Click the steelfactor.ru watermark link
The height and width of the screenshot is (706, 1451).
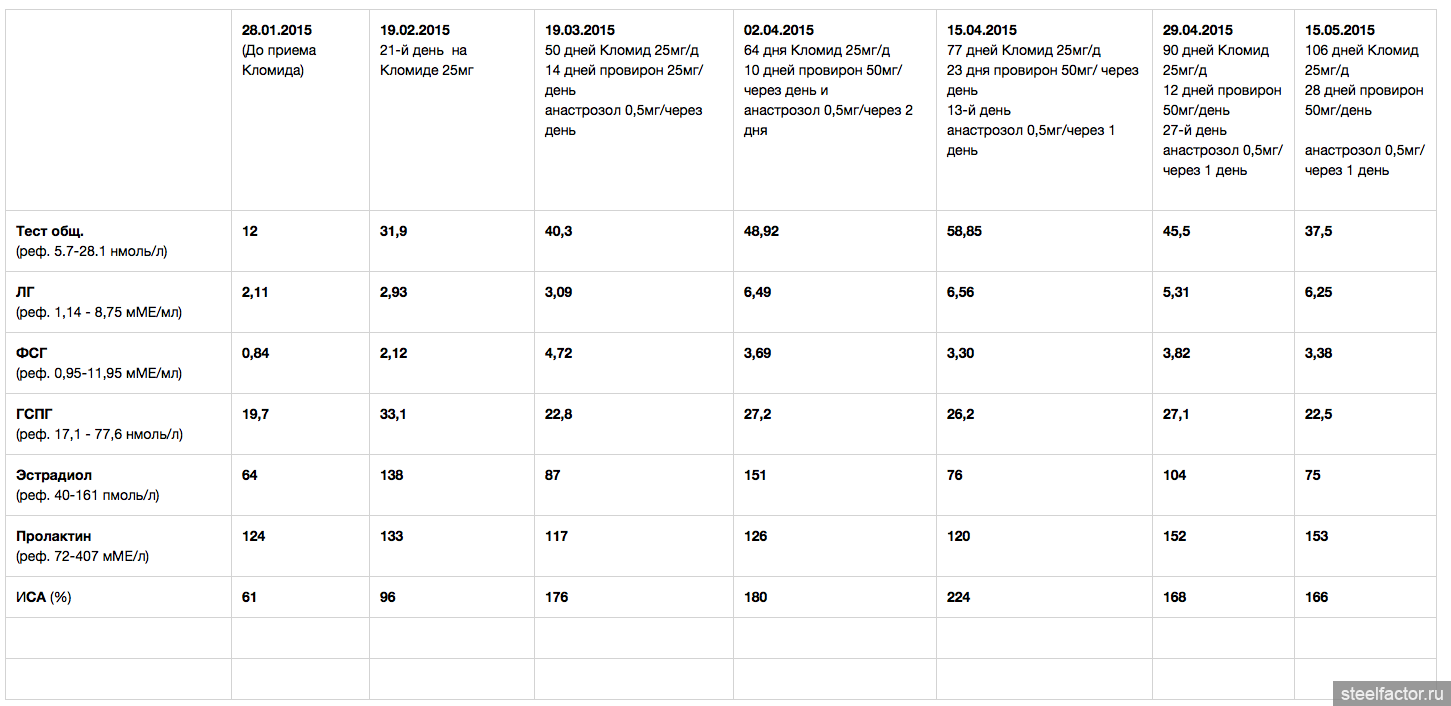pos(1391,693)
